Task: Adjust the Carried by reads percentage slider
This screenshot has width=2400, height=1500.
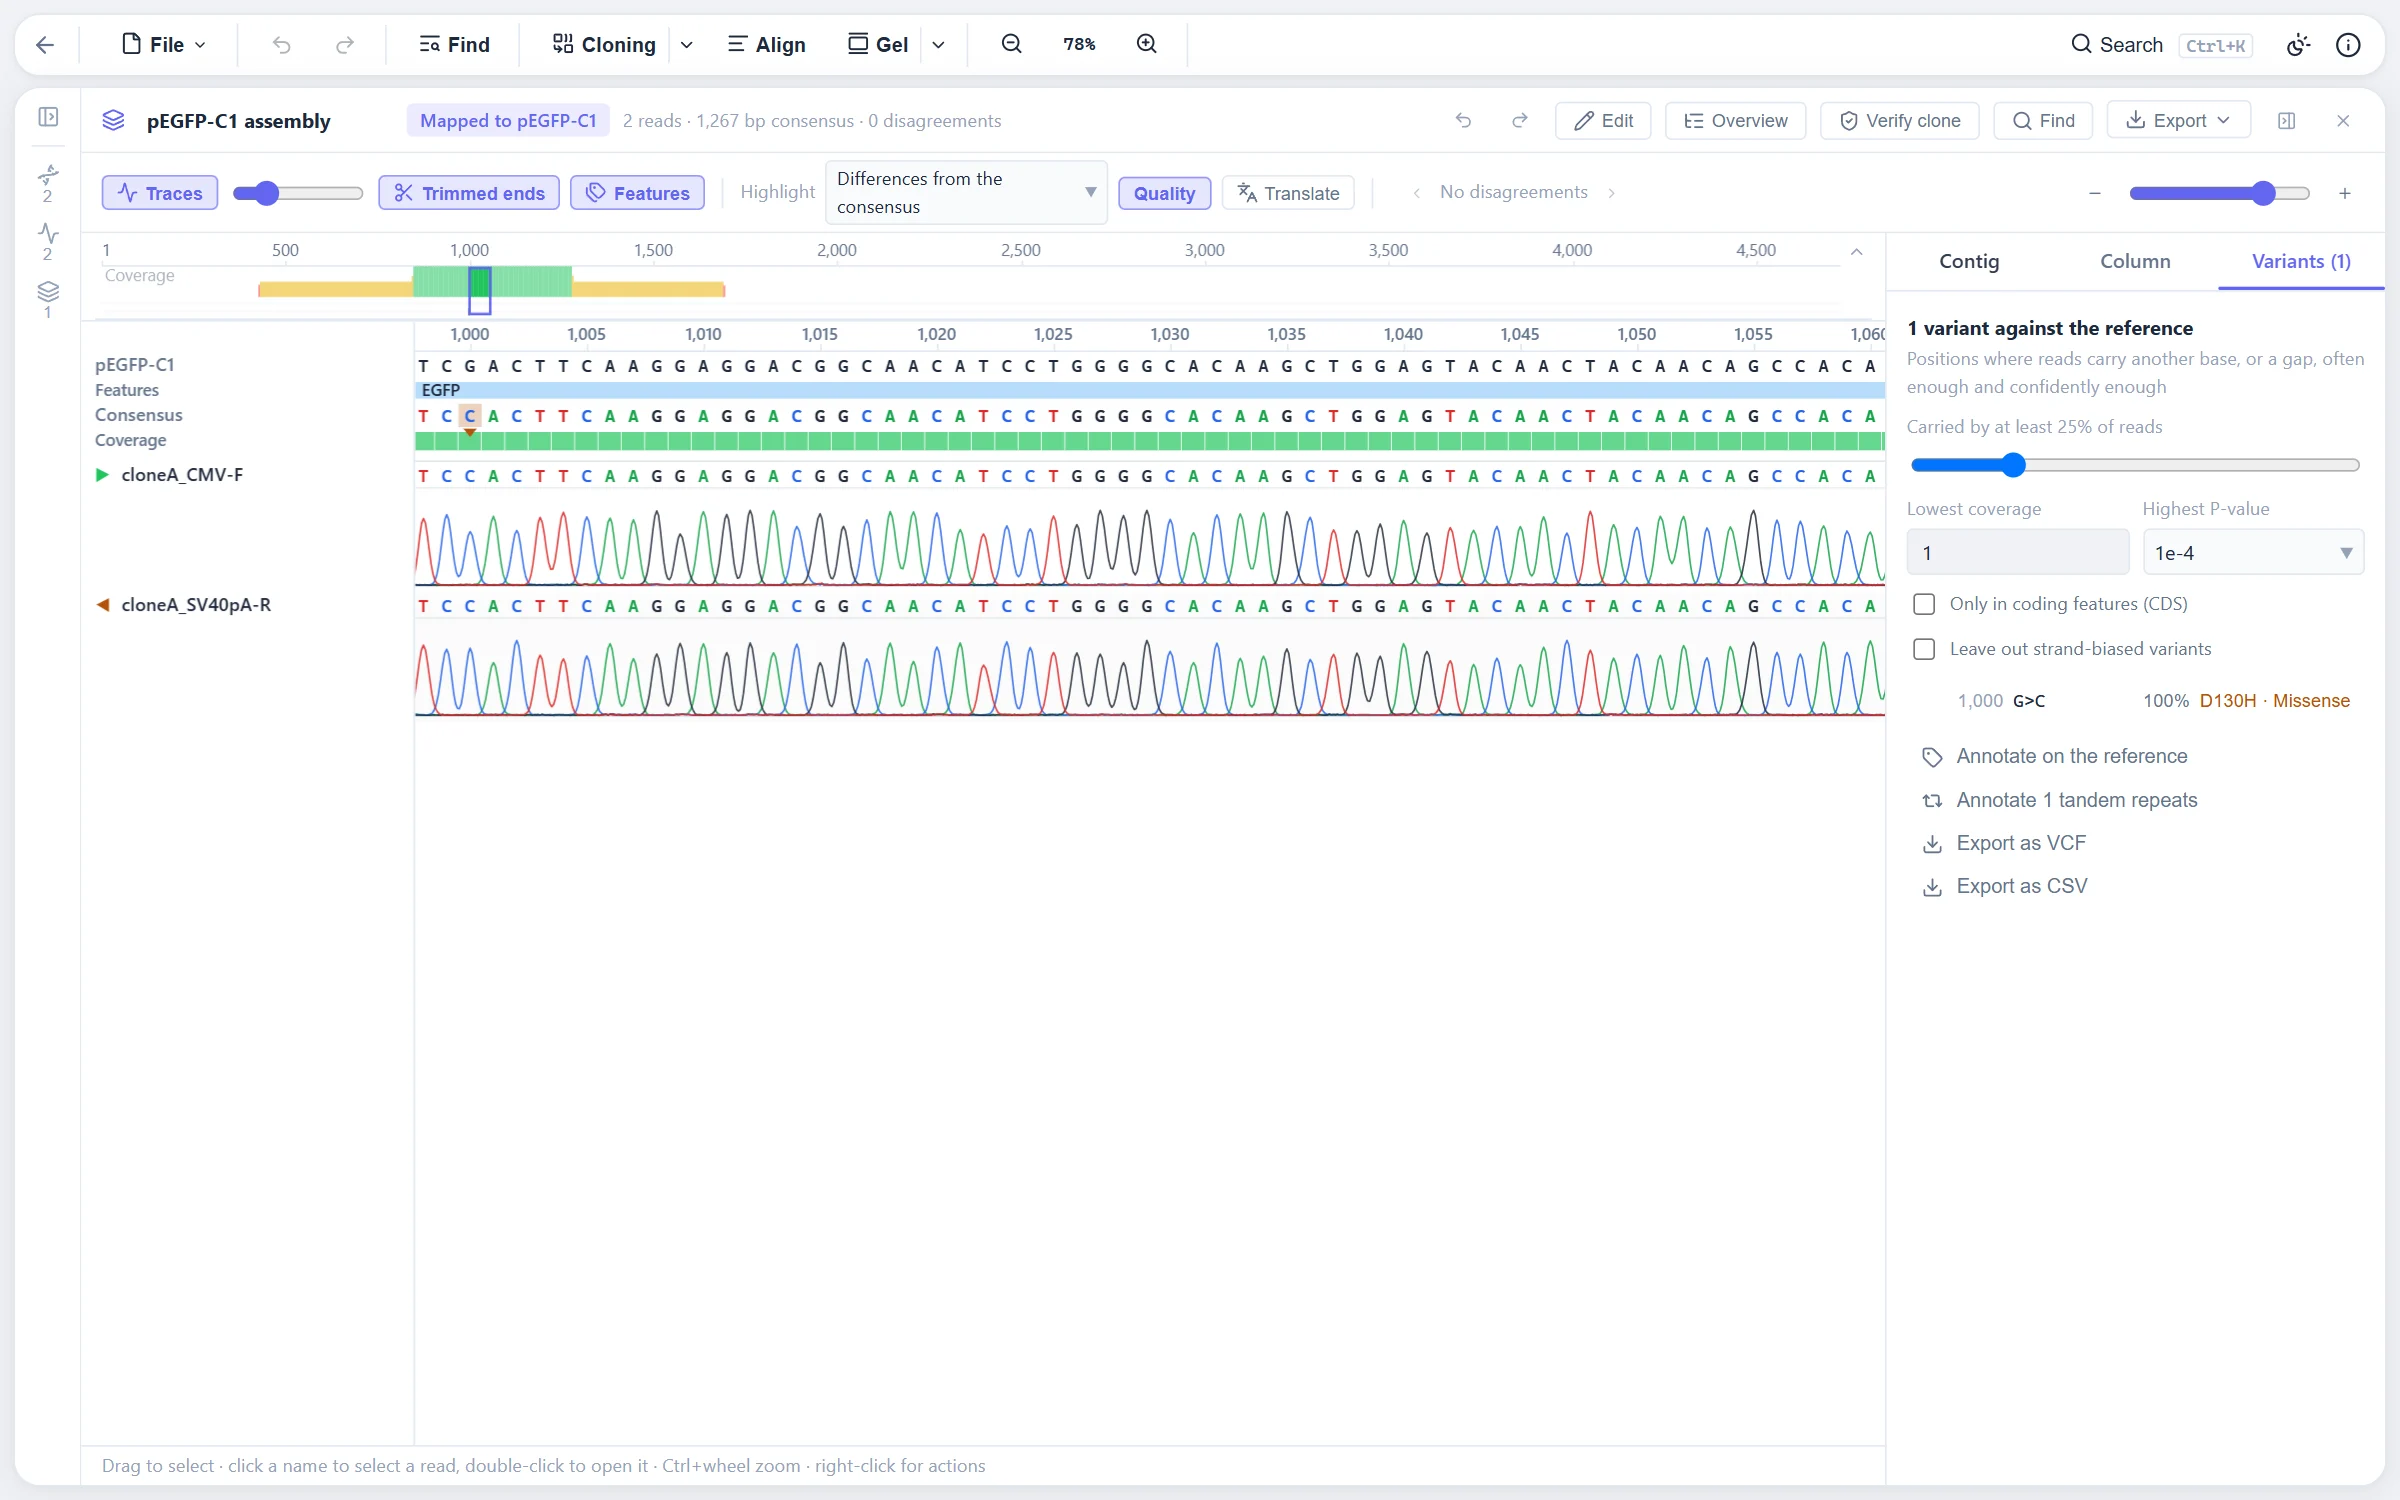Action: click(2135, 465)
